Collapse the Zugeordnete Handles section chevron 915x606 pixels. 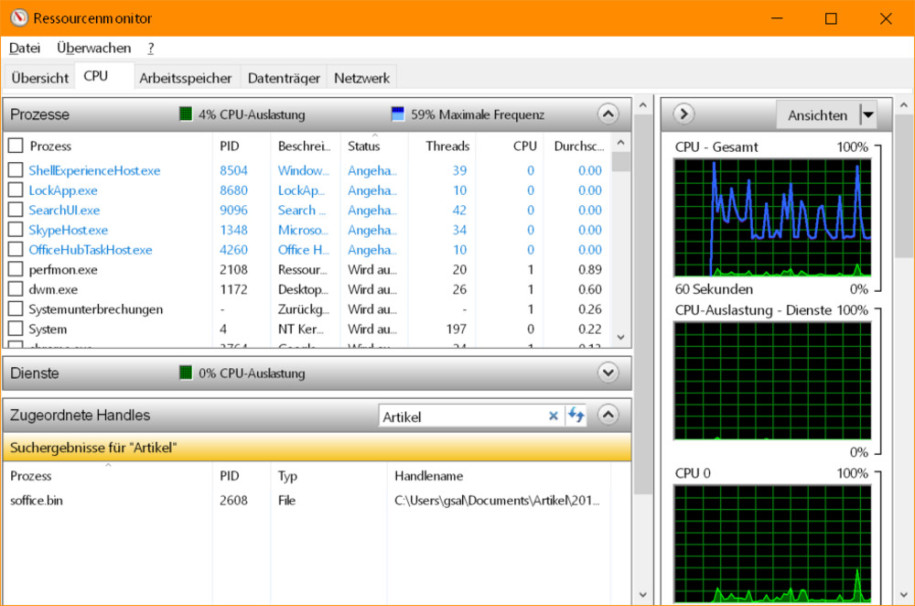(608, 415)
